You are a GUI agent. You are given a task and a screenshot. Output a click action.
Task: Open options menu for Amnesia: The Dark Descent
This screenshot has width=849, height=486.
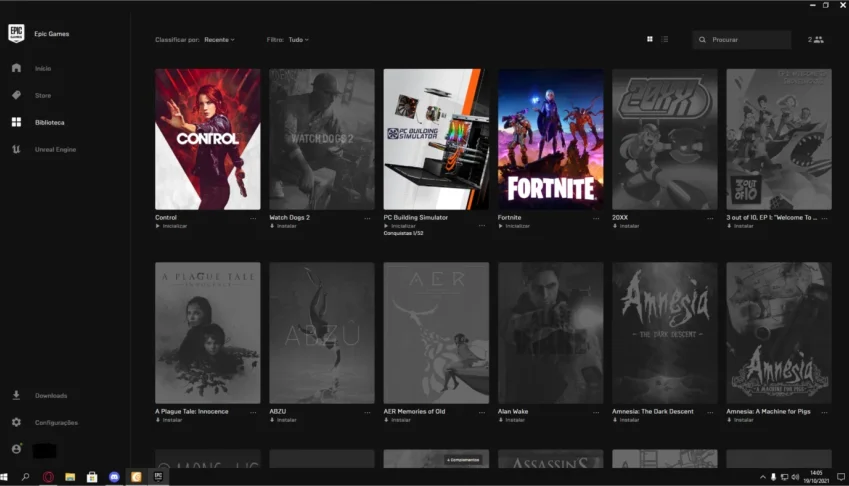pos(710,412)
